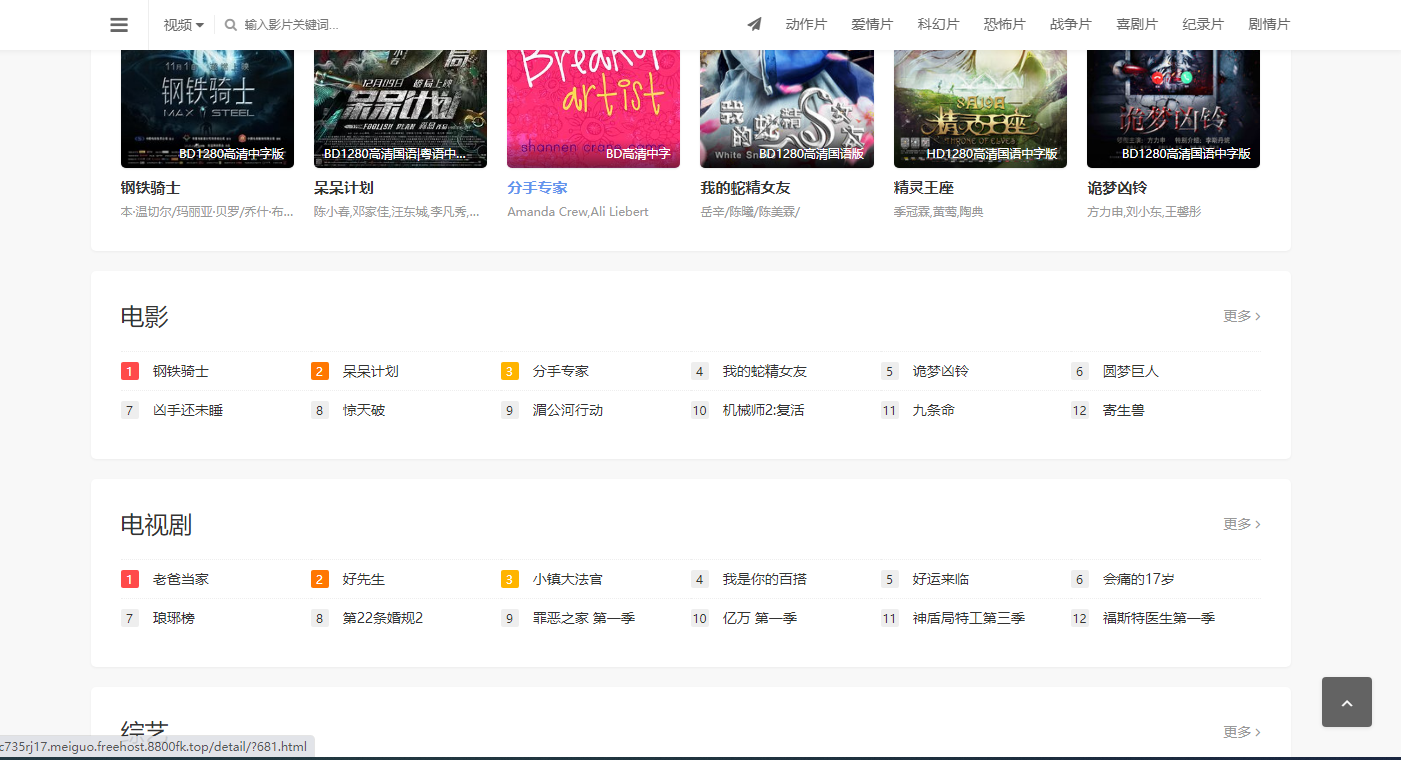Click the 呆呆计划 movie poster
Viewport: 1401px width, 760px height.
coord(400,108)
